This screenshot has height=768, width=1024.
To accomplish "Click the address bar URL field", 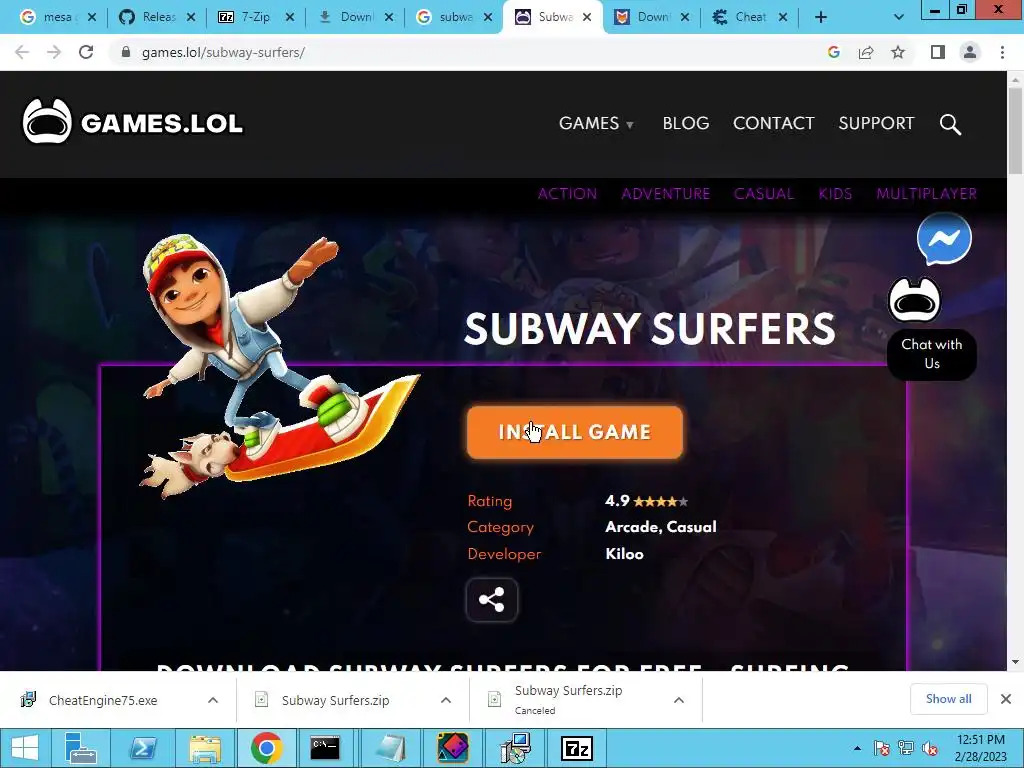I will [x=470, y=52].
